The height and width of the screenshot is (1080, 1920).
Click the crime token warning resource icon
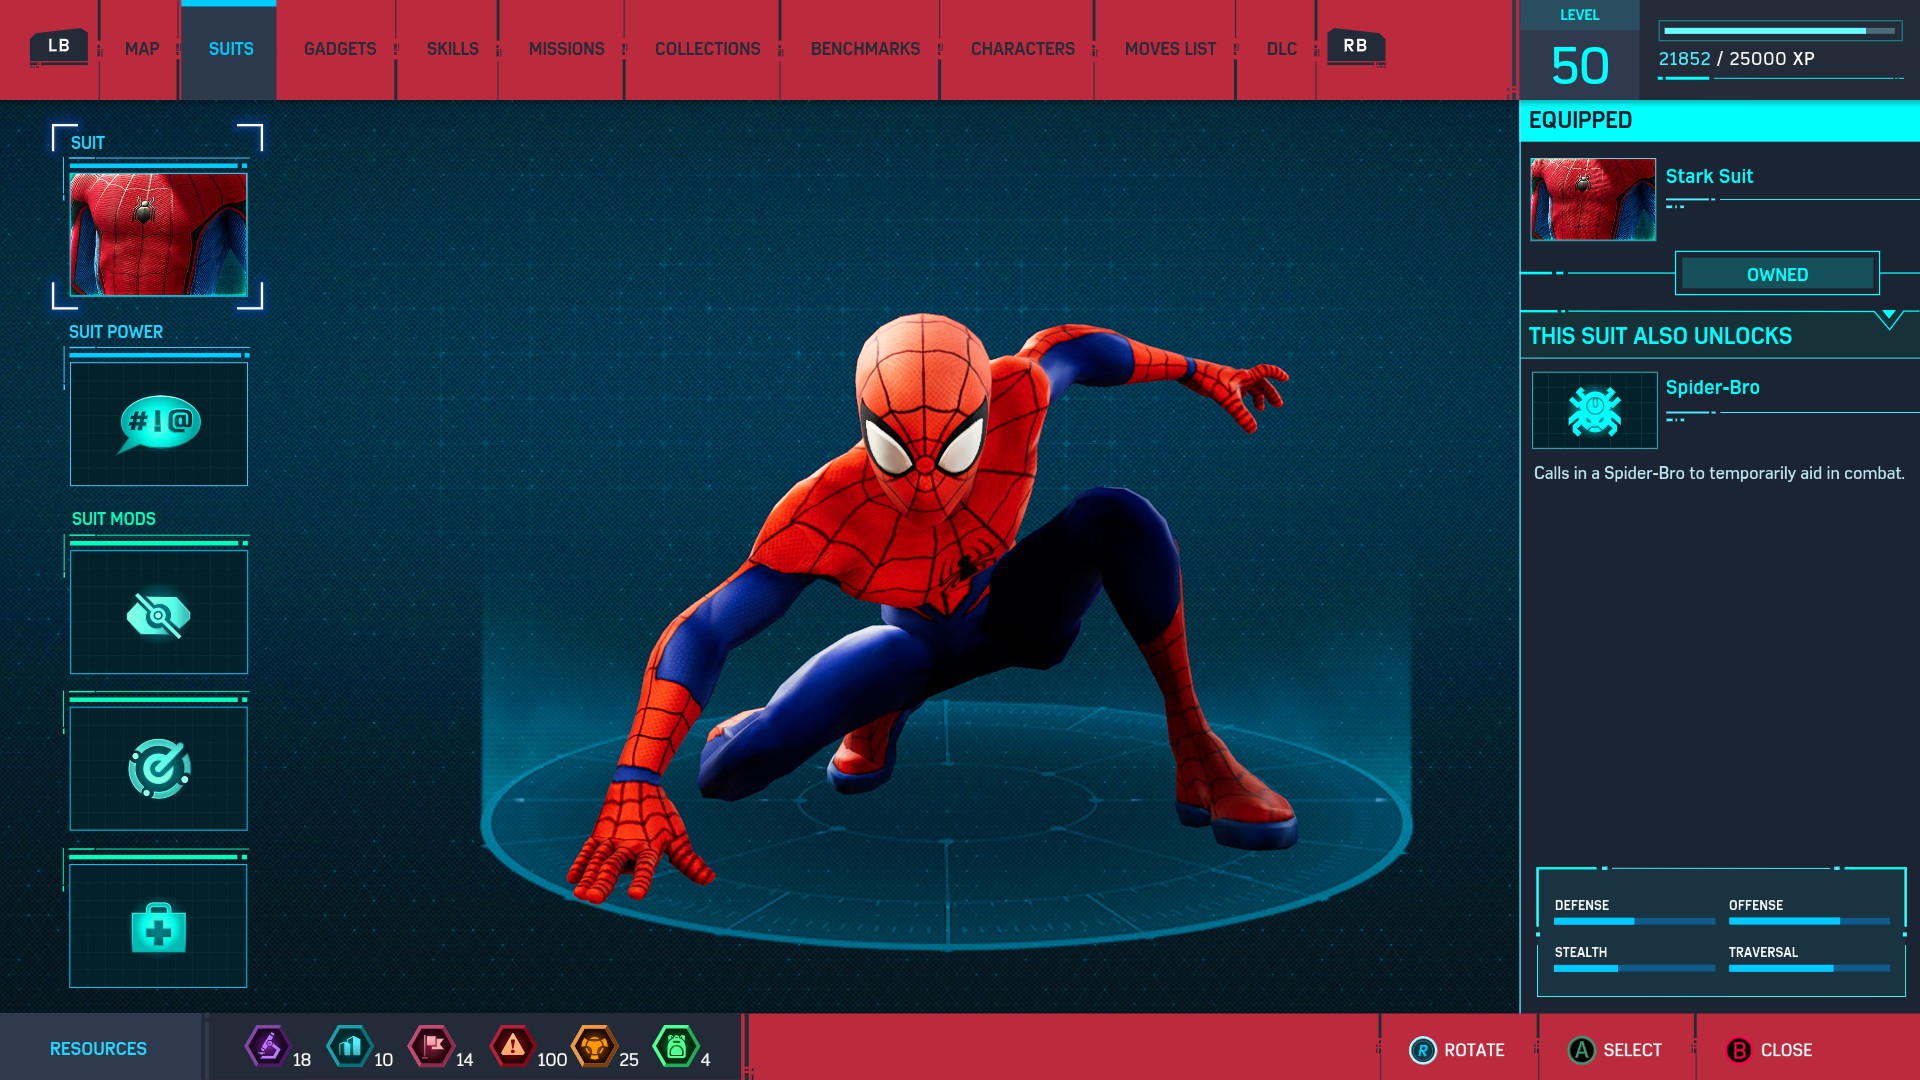point(513,1047)
